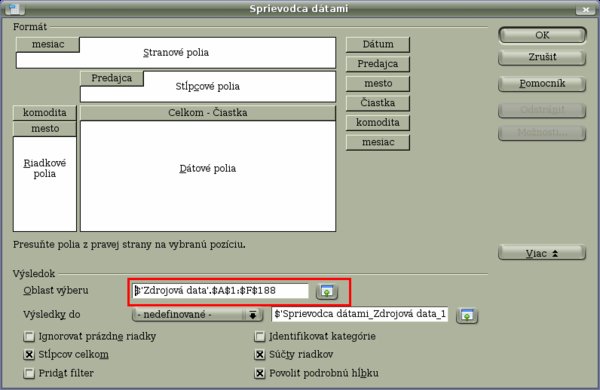This screenshot has width=600, height=390.
Task: Open help via Pomocník button
Action: [542, 83]
